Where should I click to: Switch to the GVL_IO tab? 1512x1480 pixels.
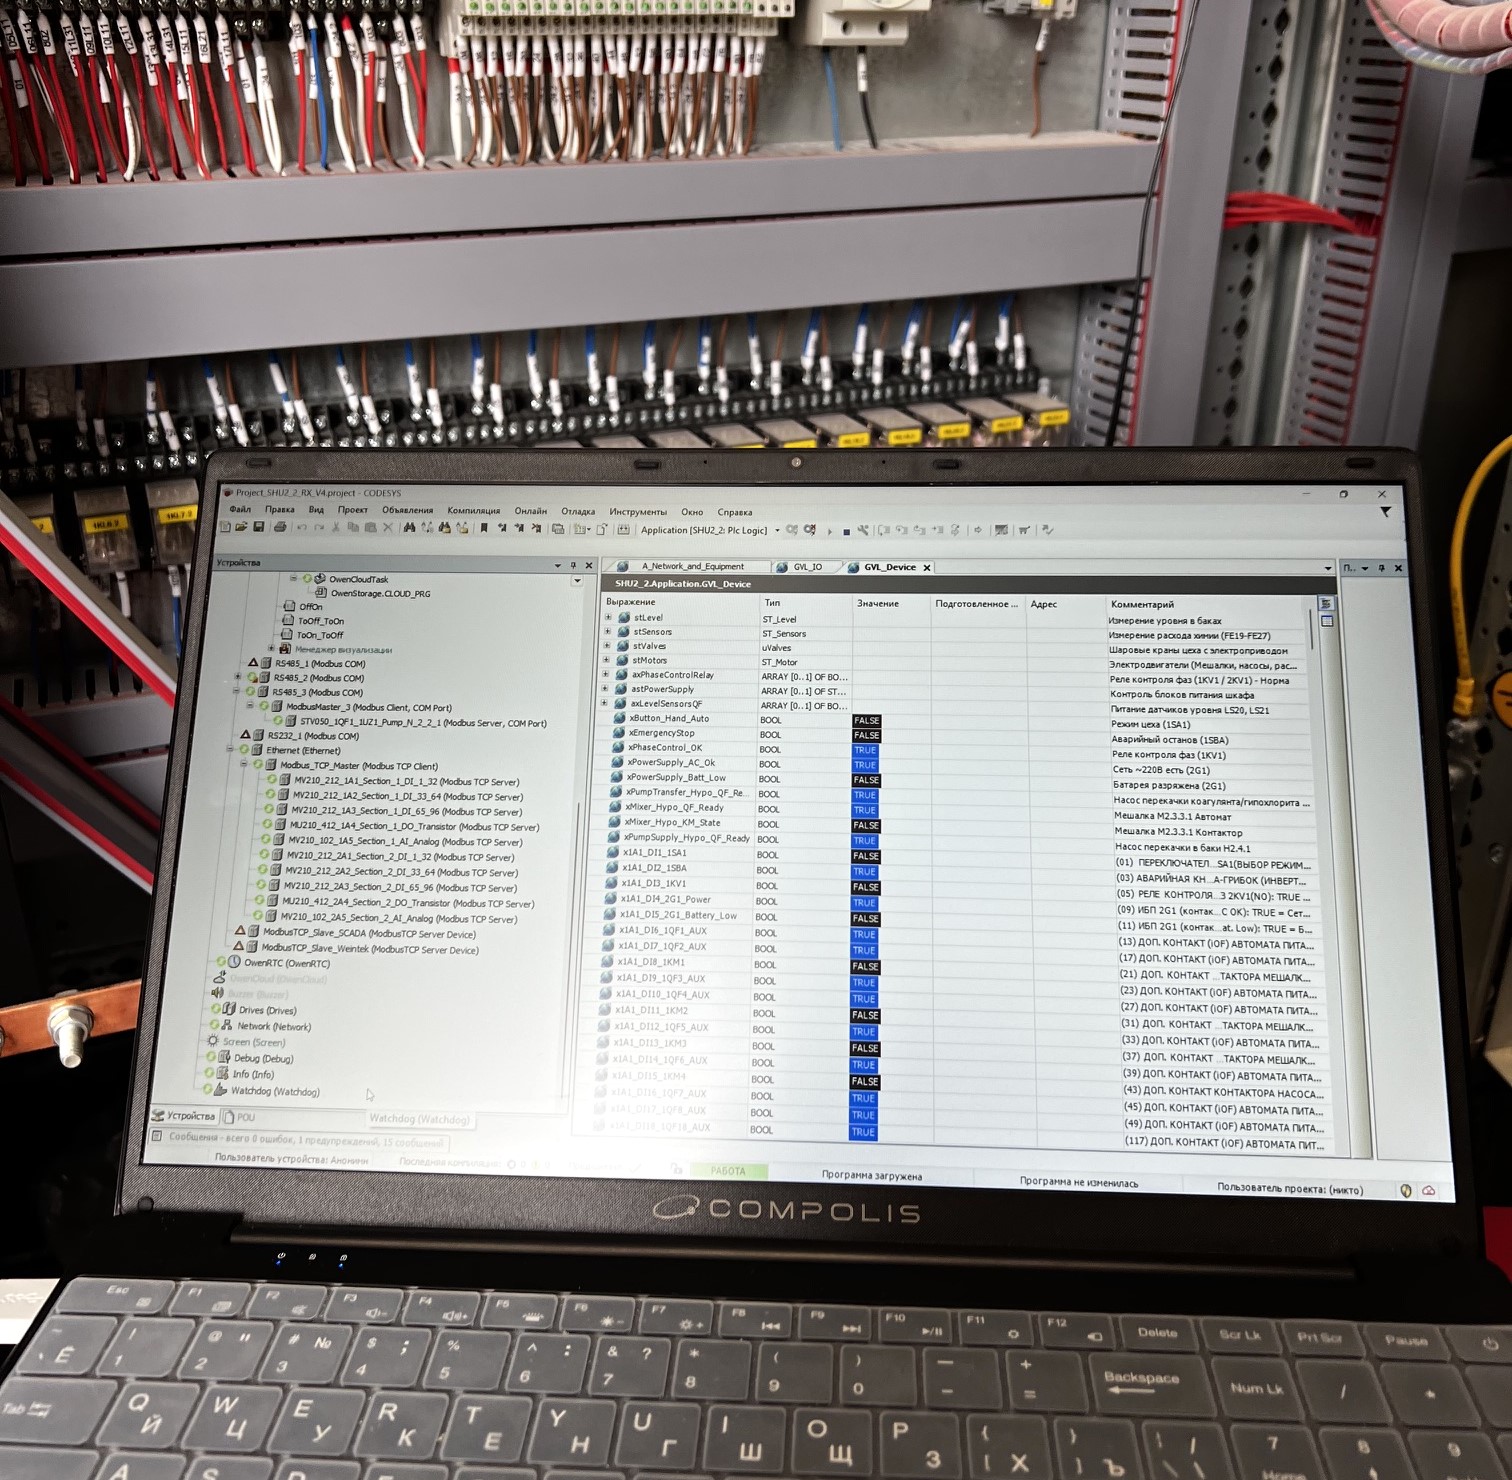(x=807, y=567)
